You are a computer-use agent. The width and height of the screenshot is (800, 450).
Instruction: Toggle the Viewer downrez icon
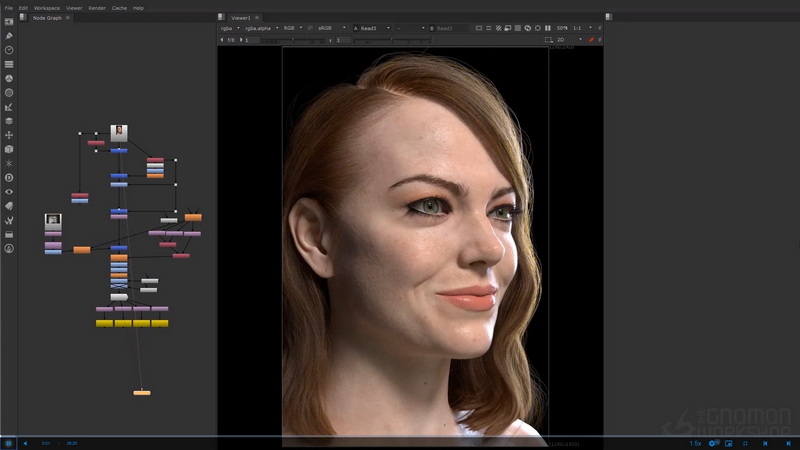pos(508,28)
